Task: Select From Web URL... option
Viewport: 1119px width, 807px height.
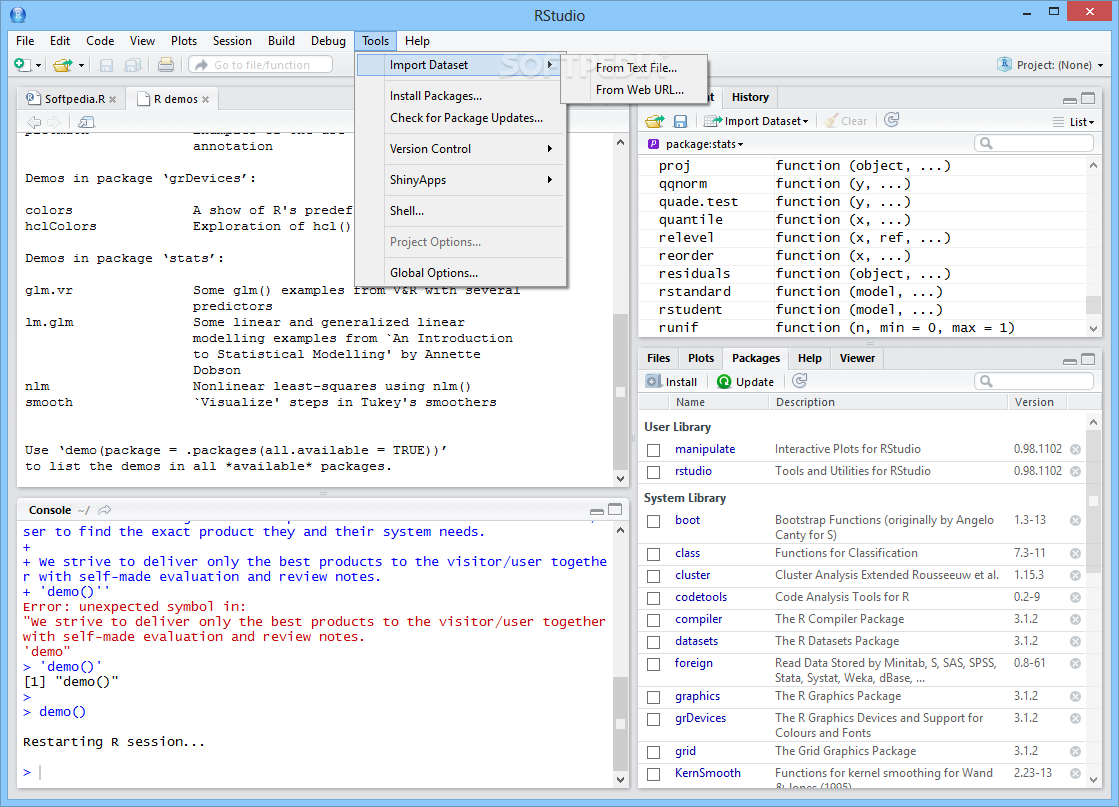Action: click(634, 90)
